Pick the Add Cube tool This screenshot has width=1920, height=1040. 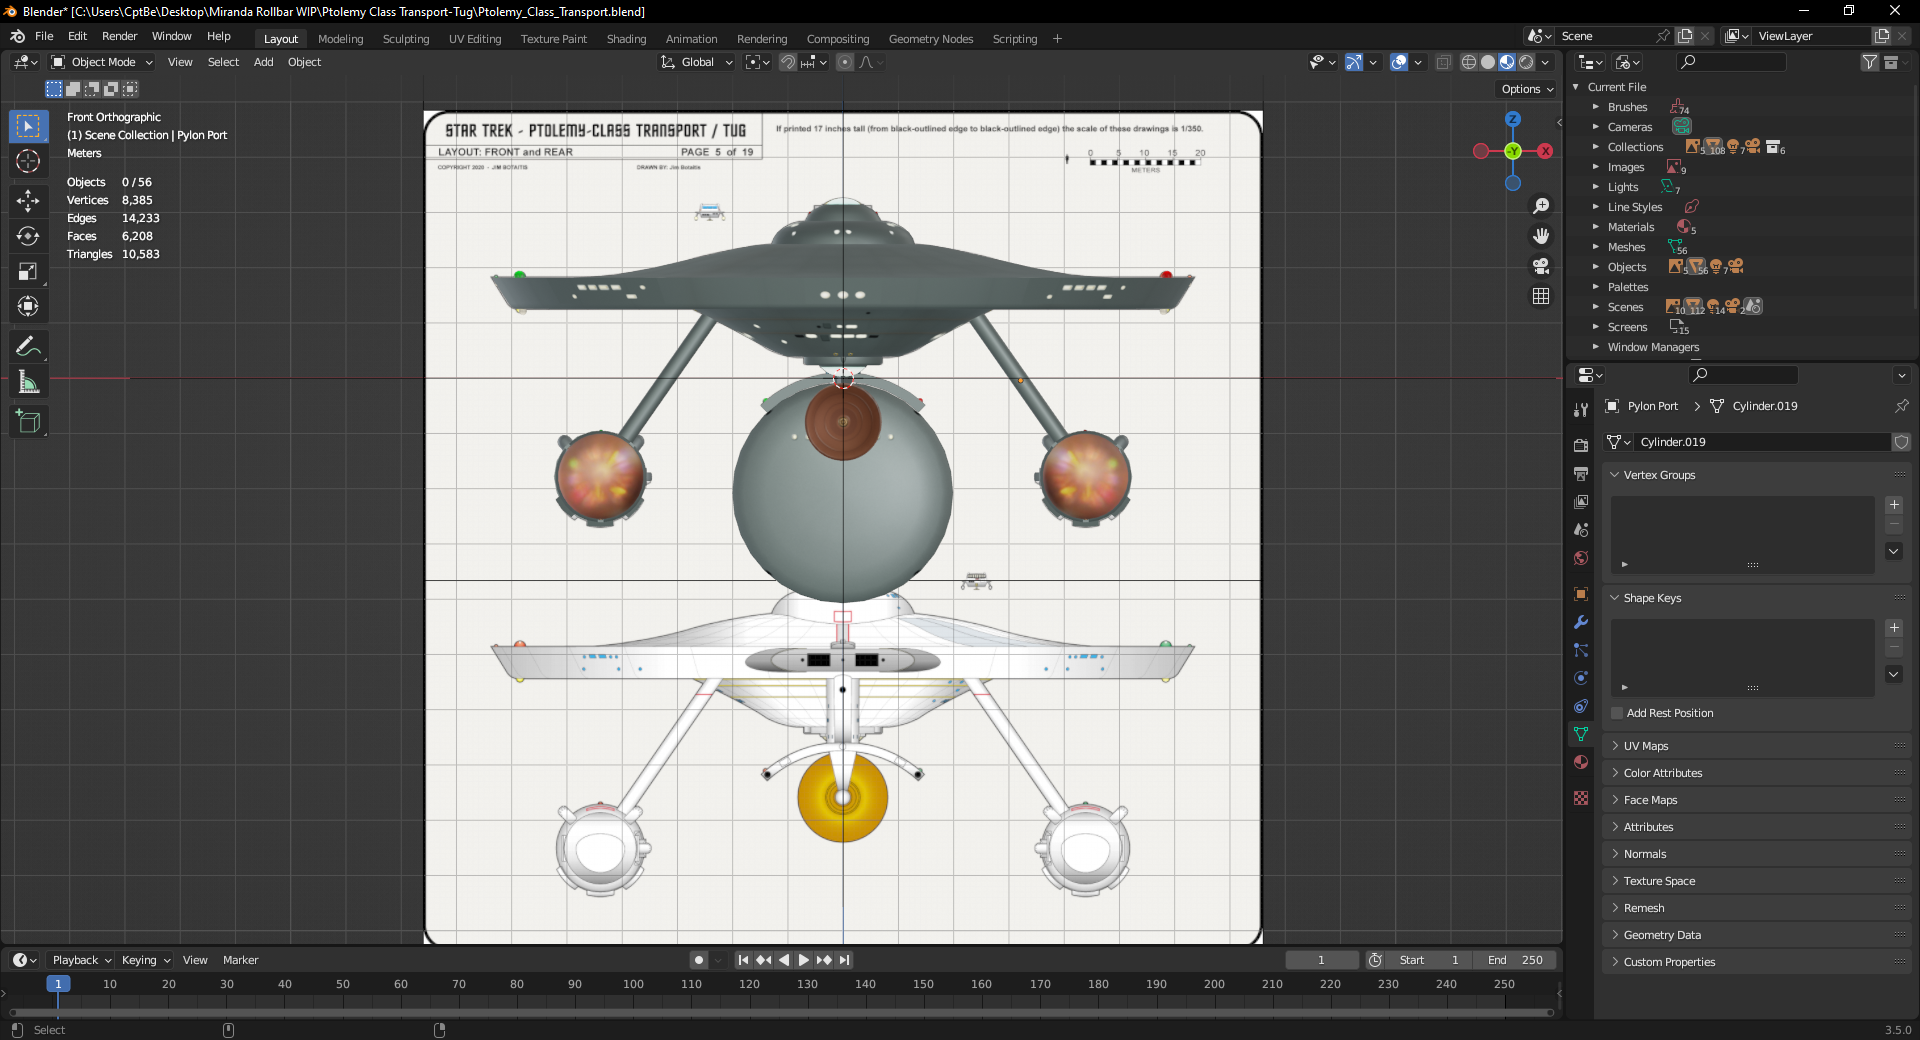(28, 422)
